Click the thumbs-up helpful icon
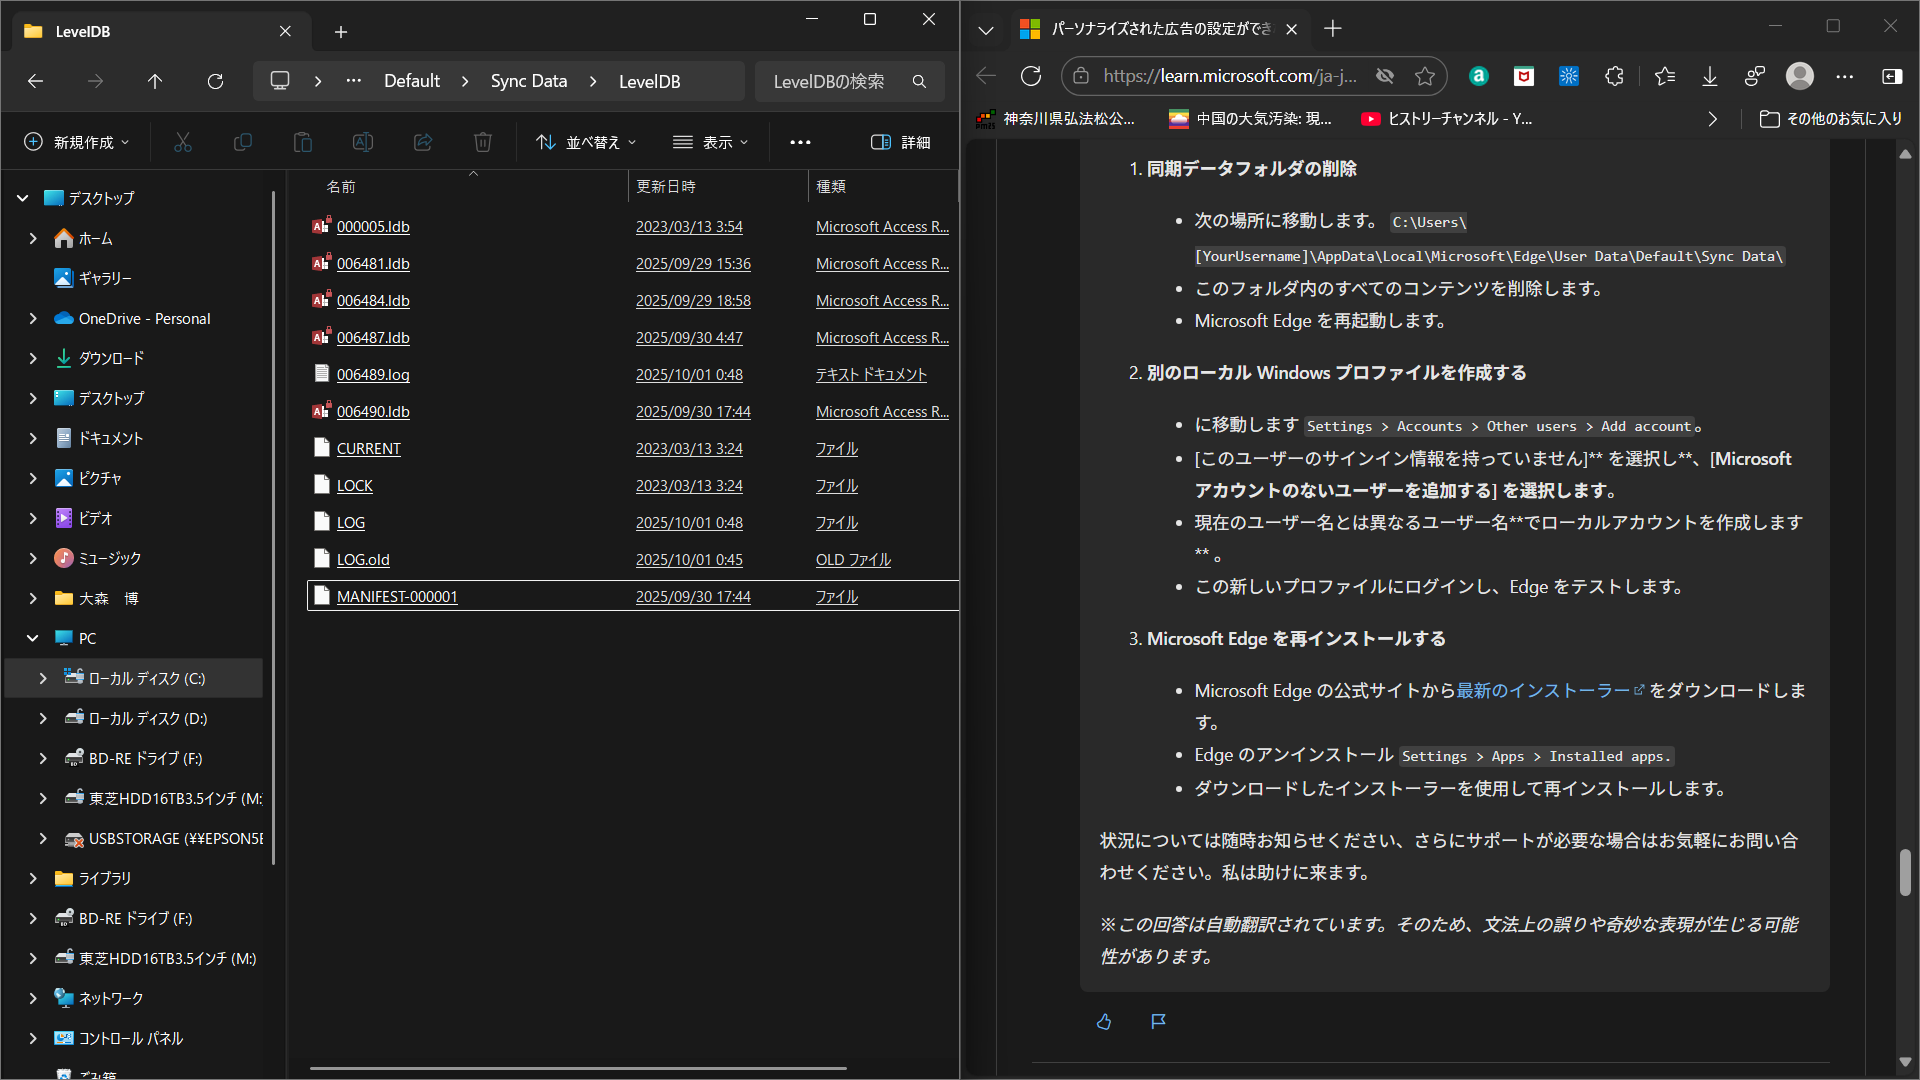 pyautogui.click(x=1104, y=1021)
